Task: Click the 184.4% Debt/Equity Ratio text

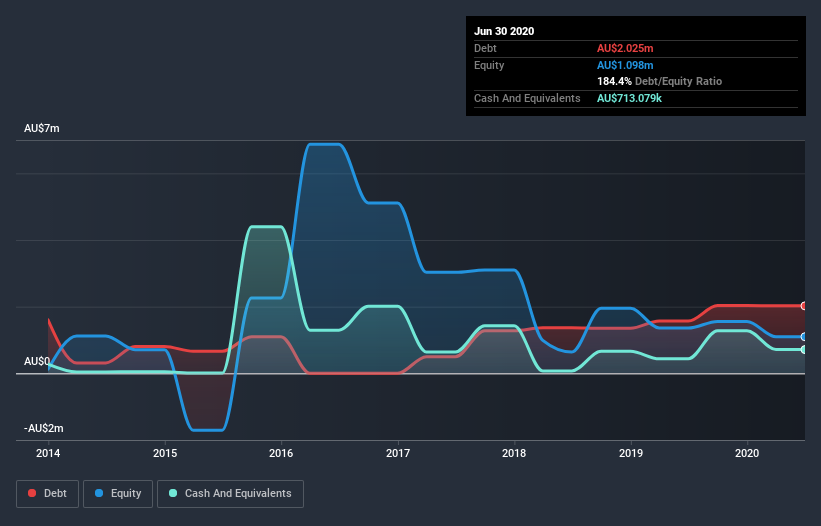Action: 660,82
